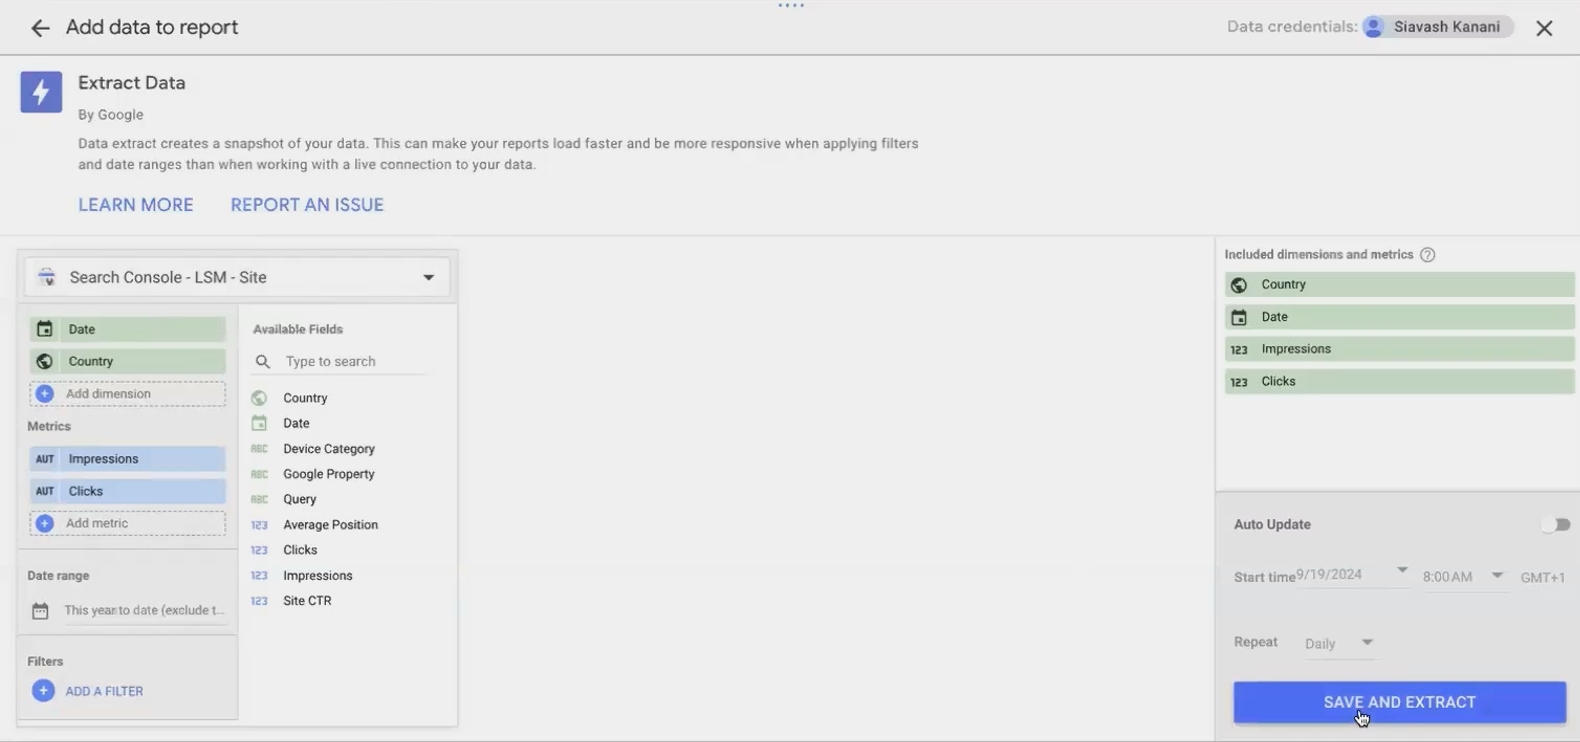Select Device Category available field

point(329,449)
